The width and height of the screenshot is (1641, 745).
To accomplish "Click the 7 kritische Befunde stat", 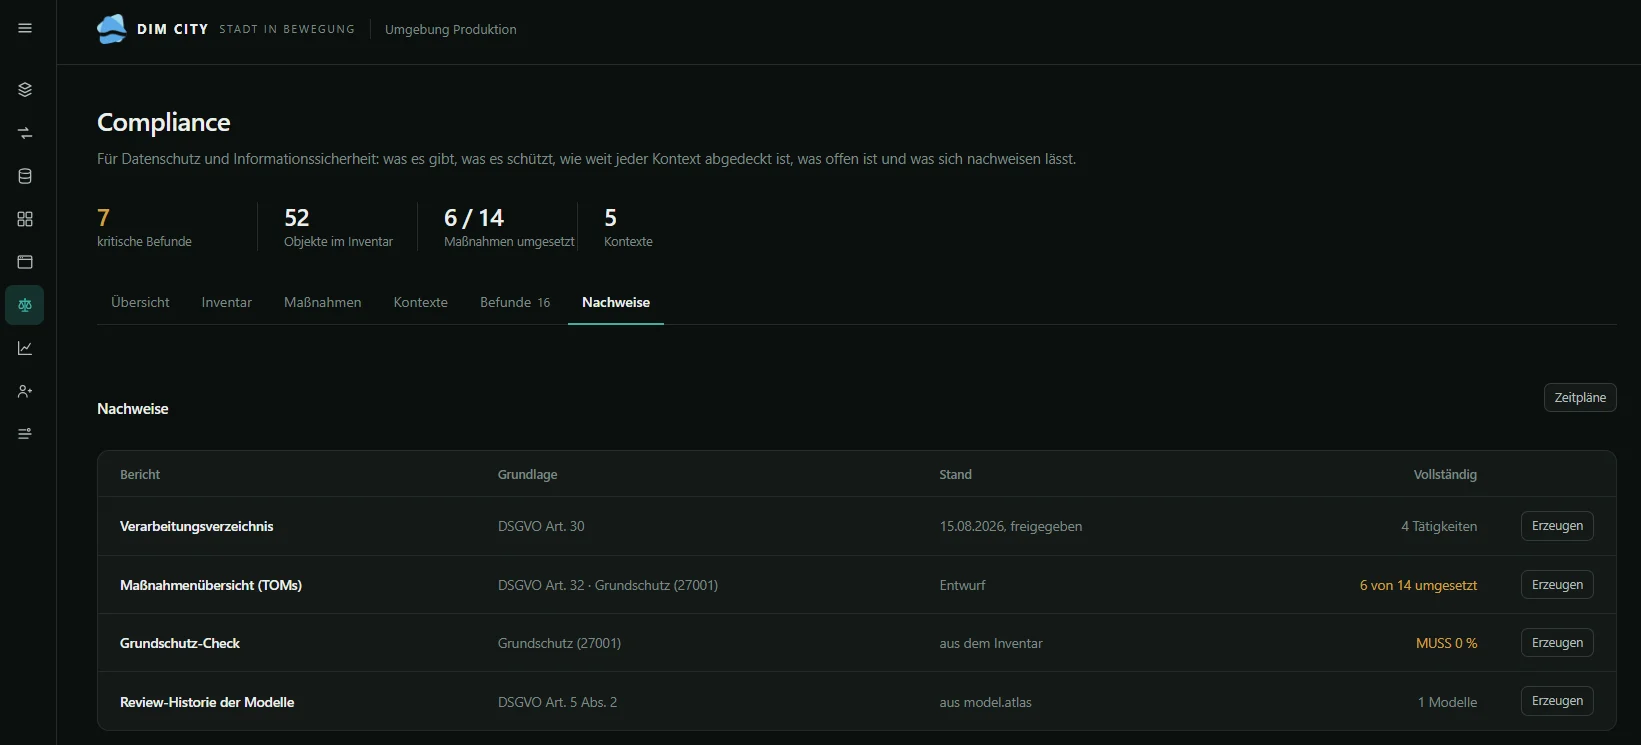I will [144, 227].
